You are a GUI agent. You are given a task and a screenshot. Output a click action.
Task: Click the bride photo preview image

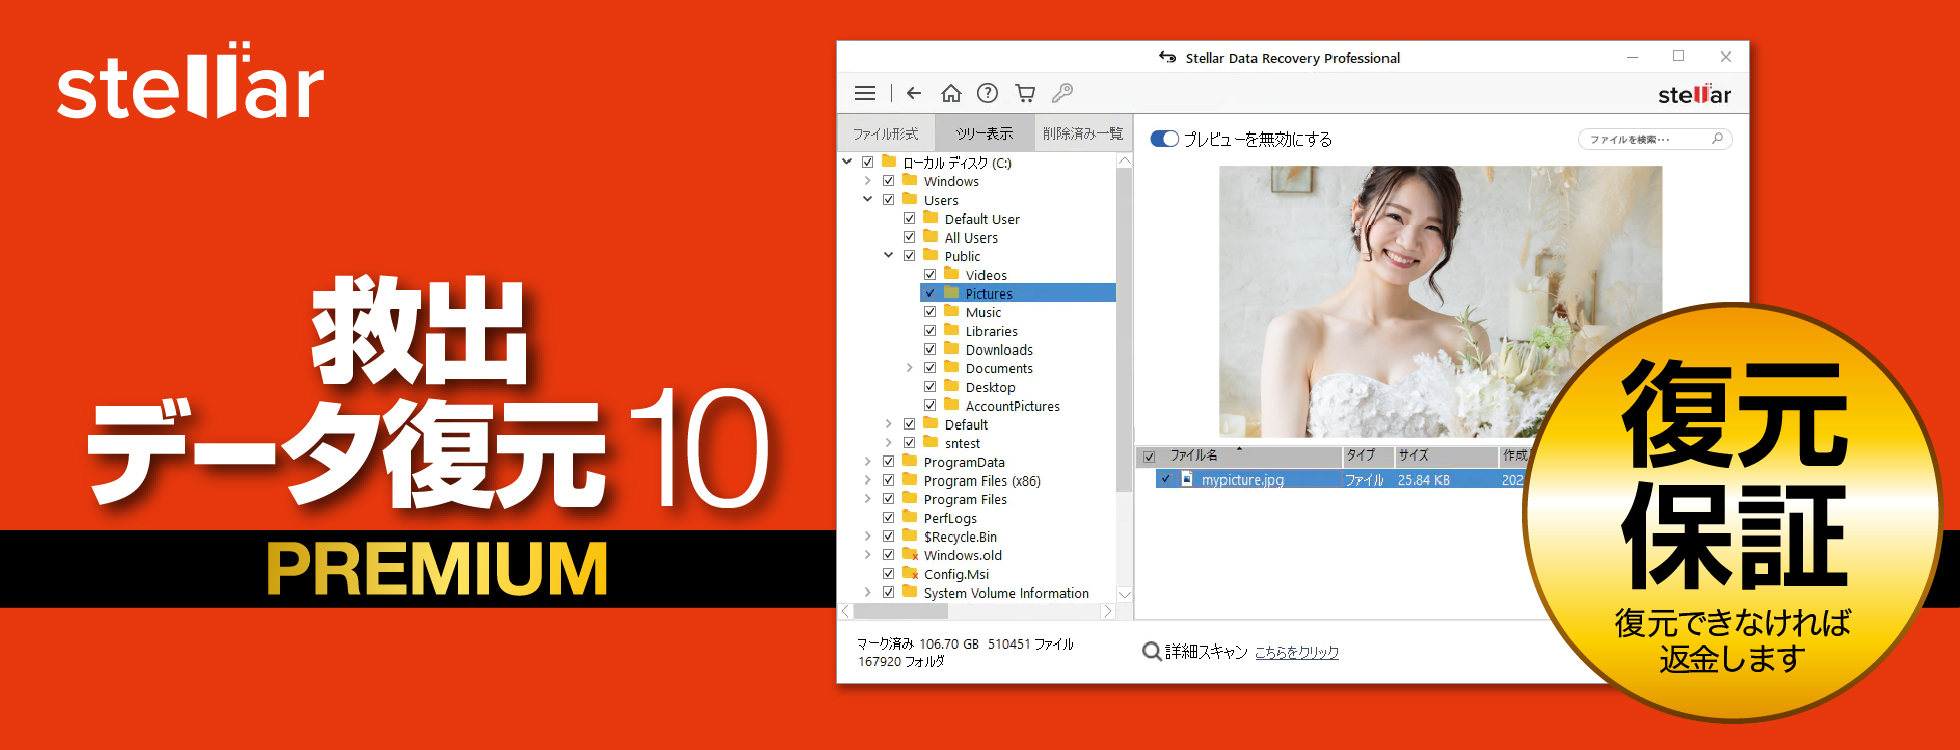click(x=1440, y=301)
